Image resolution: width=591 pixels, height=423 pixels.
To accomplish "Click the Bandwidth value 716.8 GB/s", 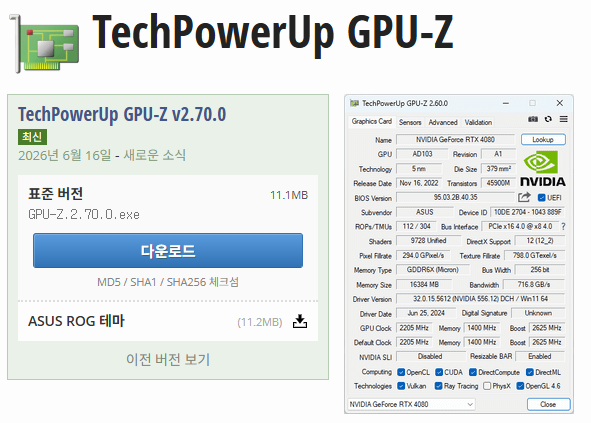I will pos(534,284).
